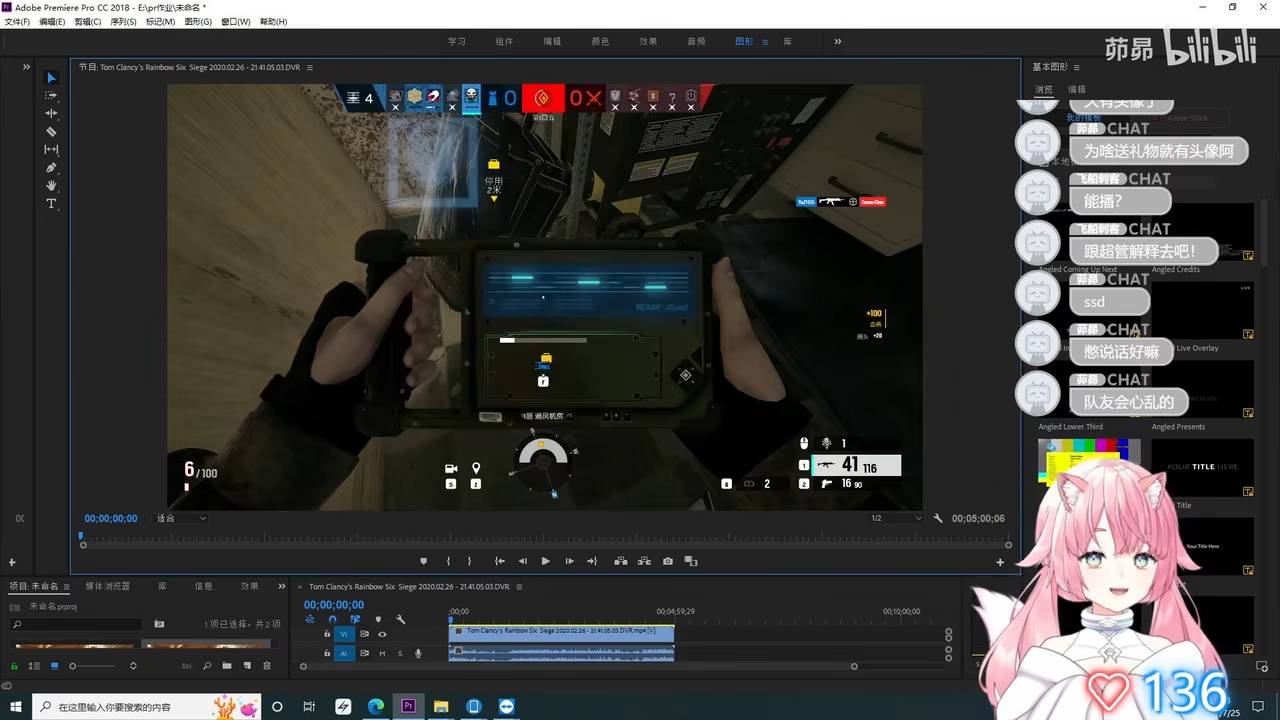The height and width of the screenshot is (720, 1280).
Task: Switch to 音频 workspace
Action: 696,41
